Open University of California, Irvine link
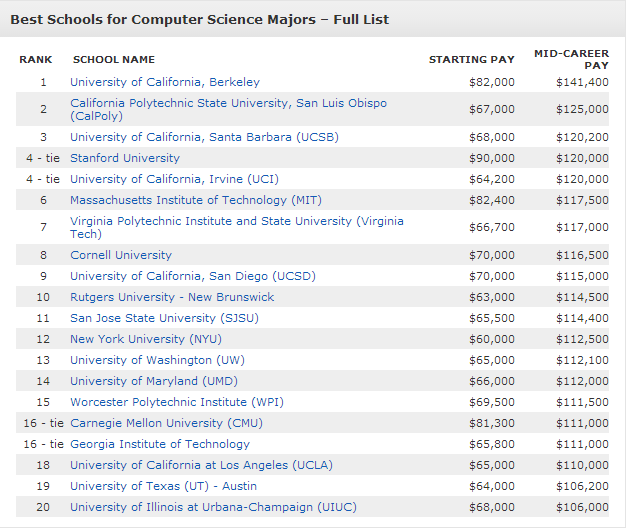The image size is (627, 531). click(174, 179)
